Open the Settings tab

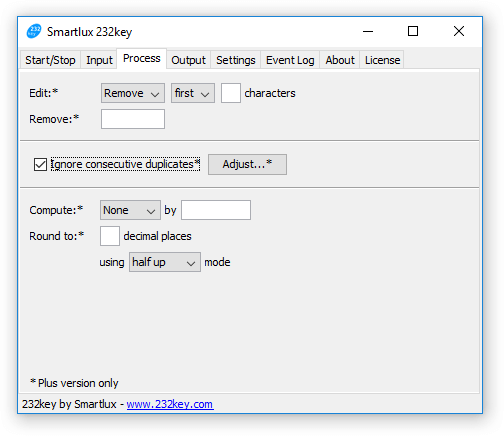(x=236, y=60)
